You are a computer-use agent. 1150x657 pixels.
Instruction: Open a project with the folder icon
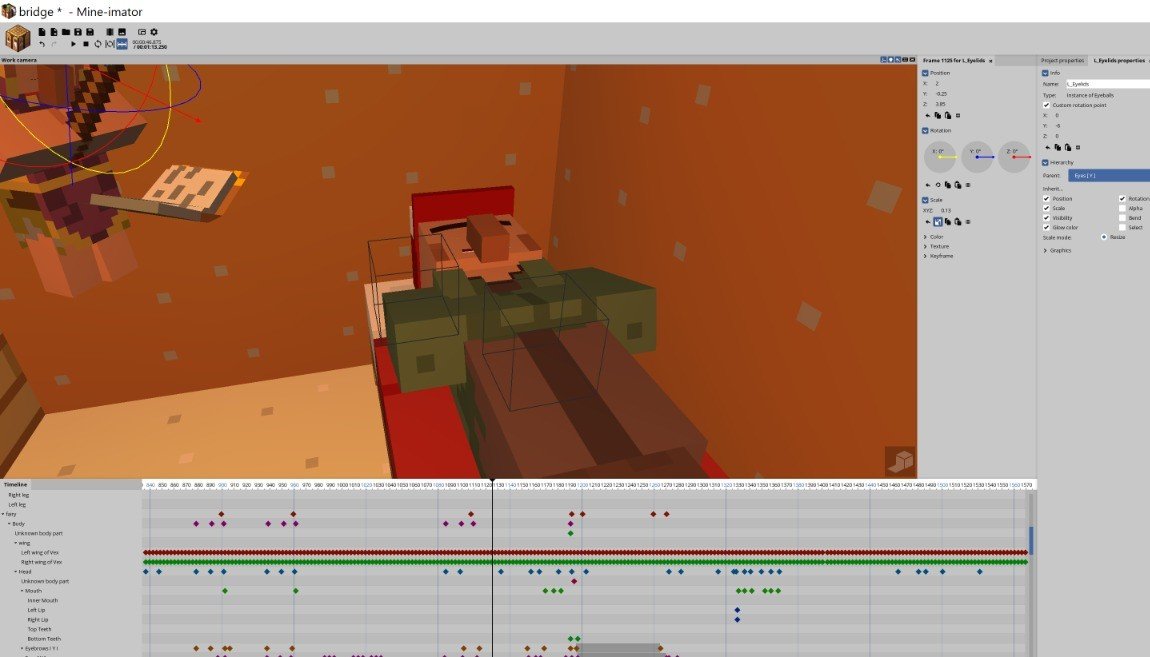[66, 32]
